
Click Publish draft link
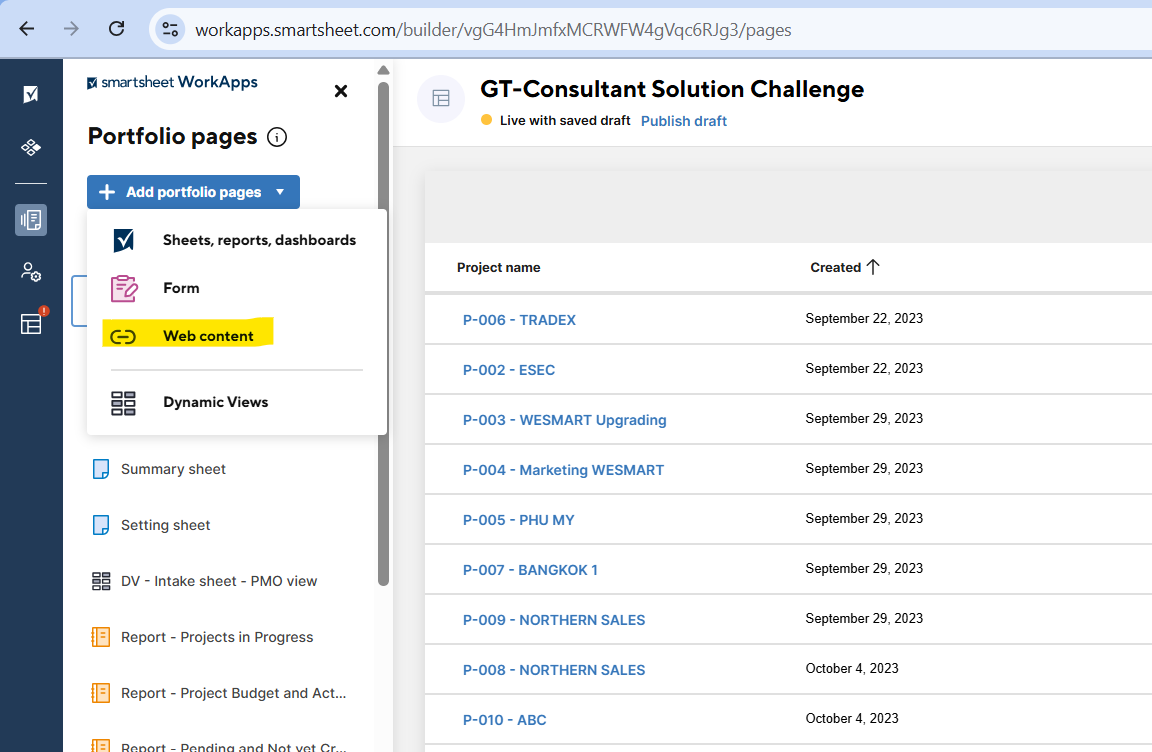[x=683, y=121]
